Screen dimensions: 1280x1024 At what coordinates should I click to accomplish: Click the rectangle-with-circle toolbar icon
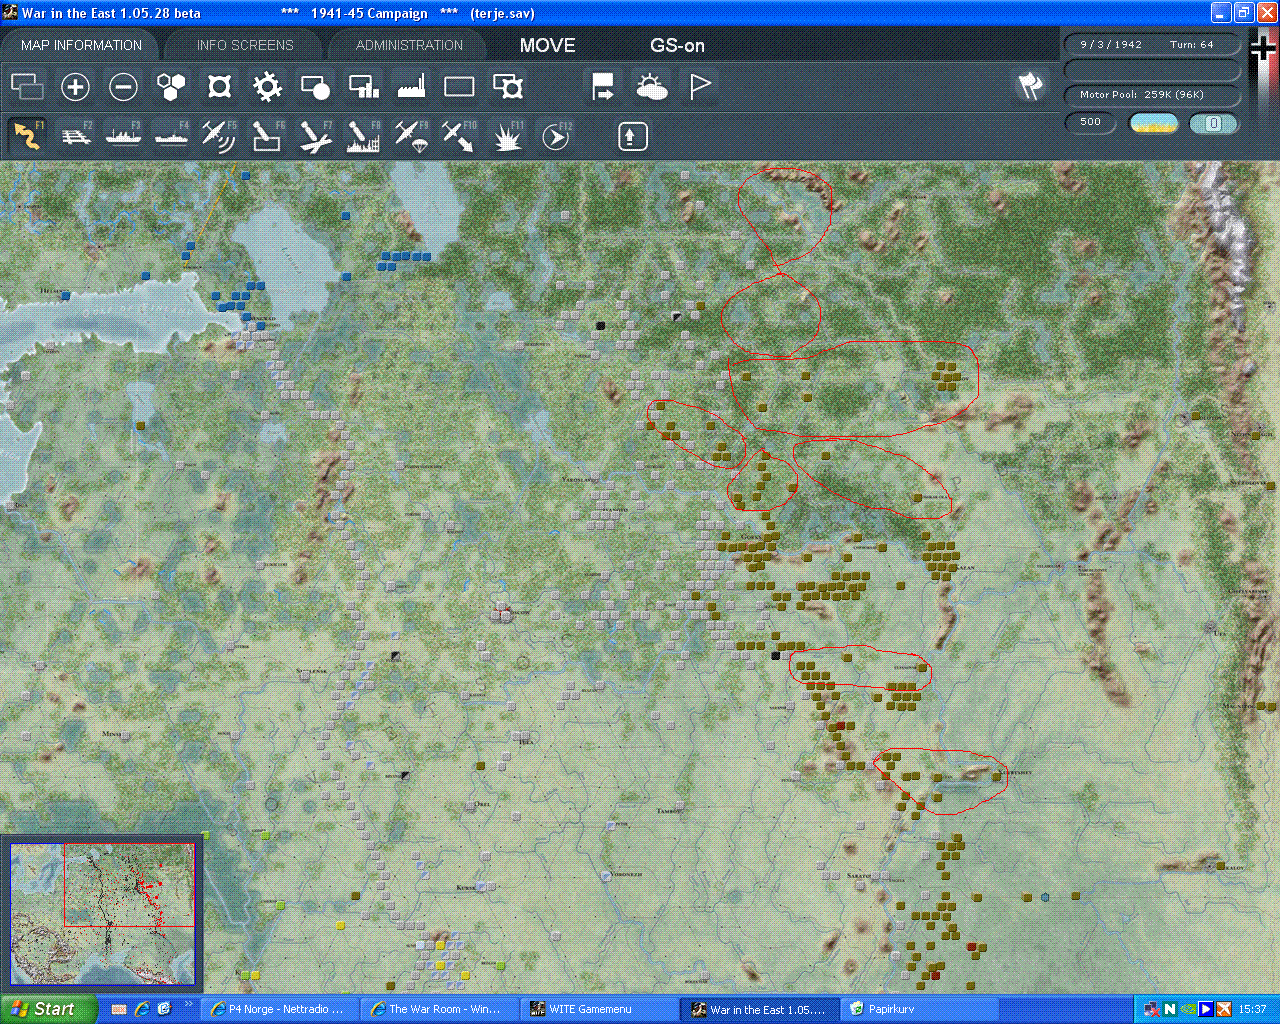pos(315,87)
